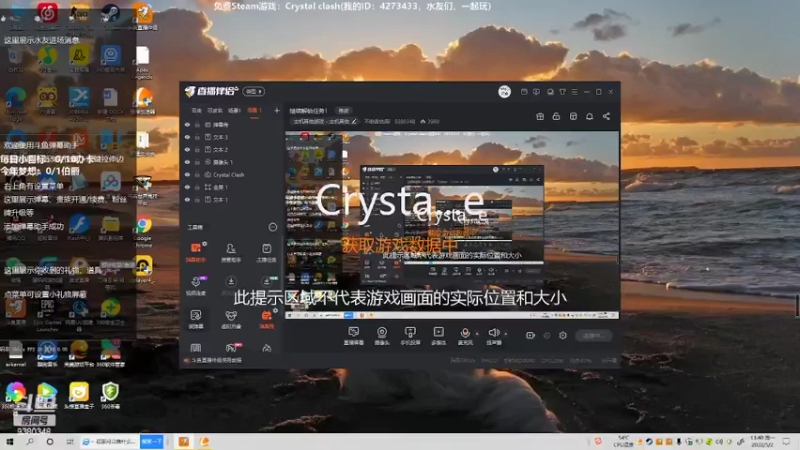Open the orange 弹幕助手 tool
Viewport: 800px width, 450px height.
(196, 252)
